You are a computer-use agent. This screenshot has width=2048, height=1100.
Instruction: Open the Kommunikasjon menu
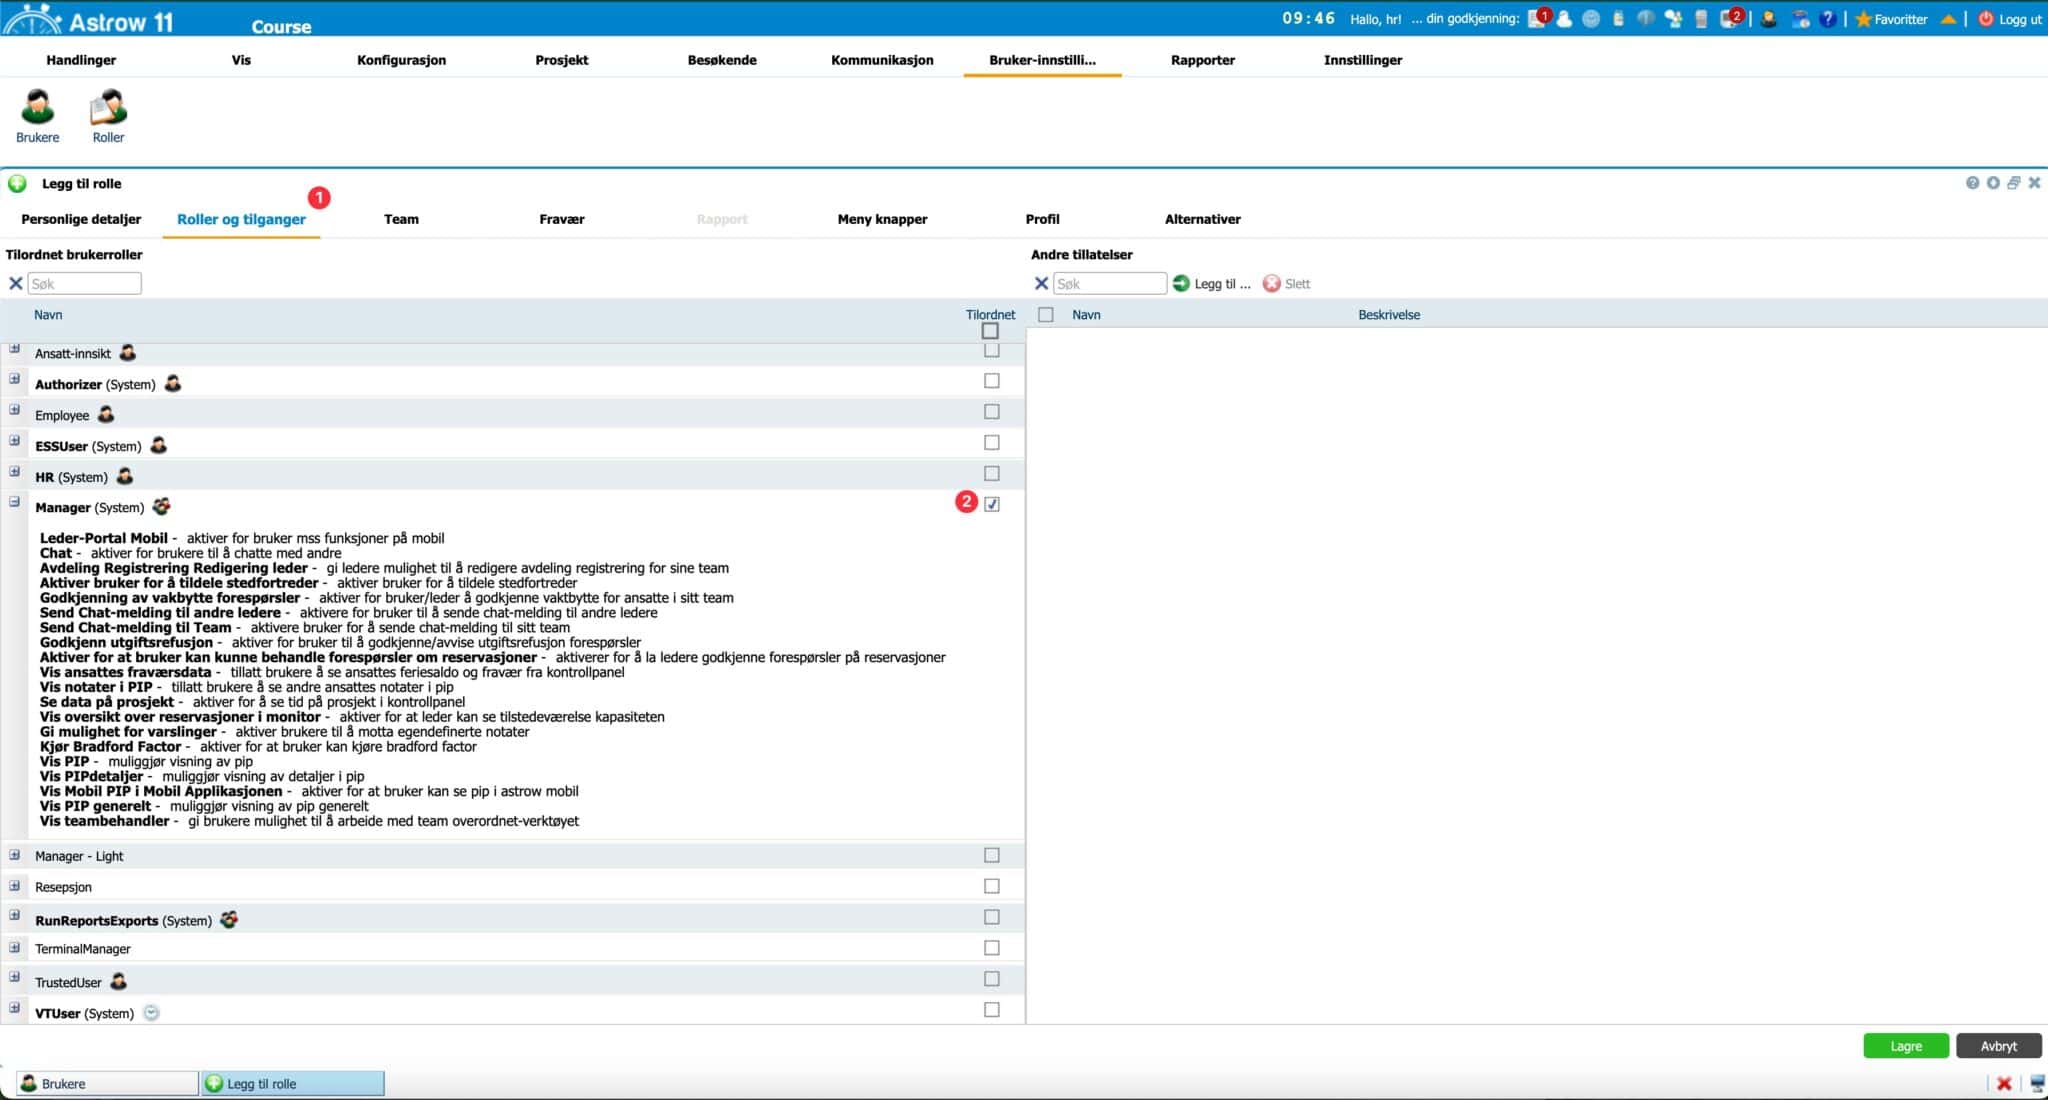[881, 60]
